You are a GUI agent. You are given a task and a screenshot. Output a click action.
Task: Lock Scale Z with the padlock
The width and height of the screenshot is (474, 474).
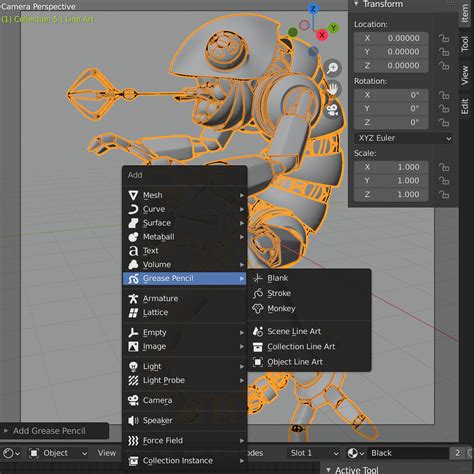point(444,195)
